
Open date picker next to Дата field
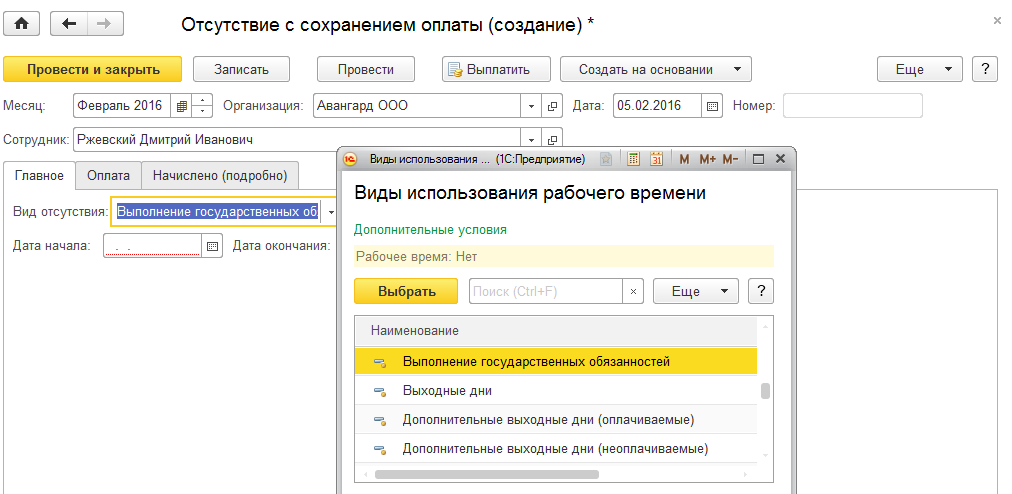[713, 106]
